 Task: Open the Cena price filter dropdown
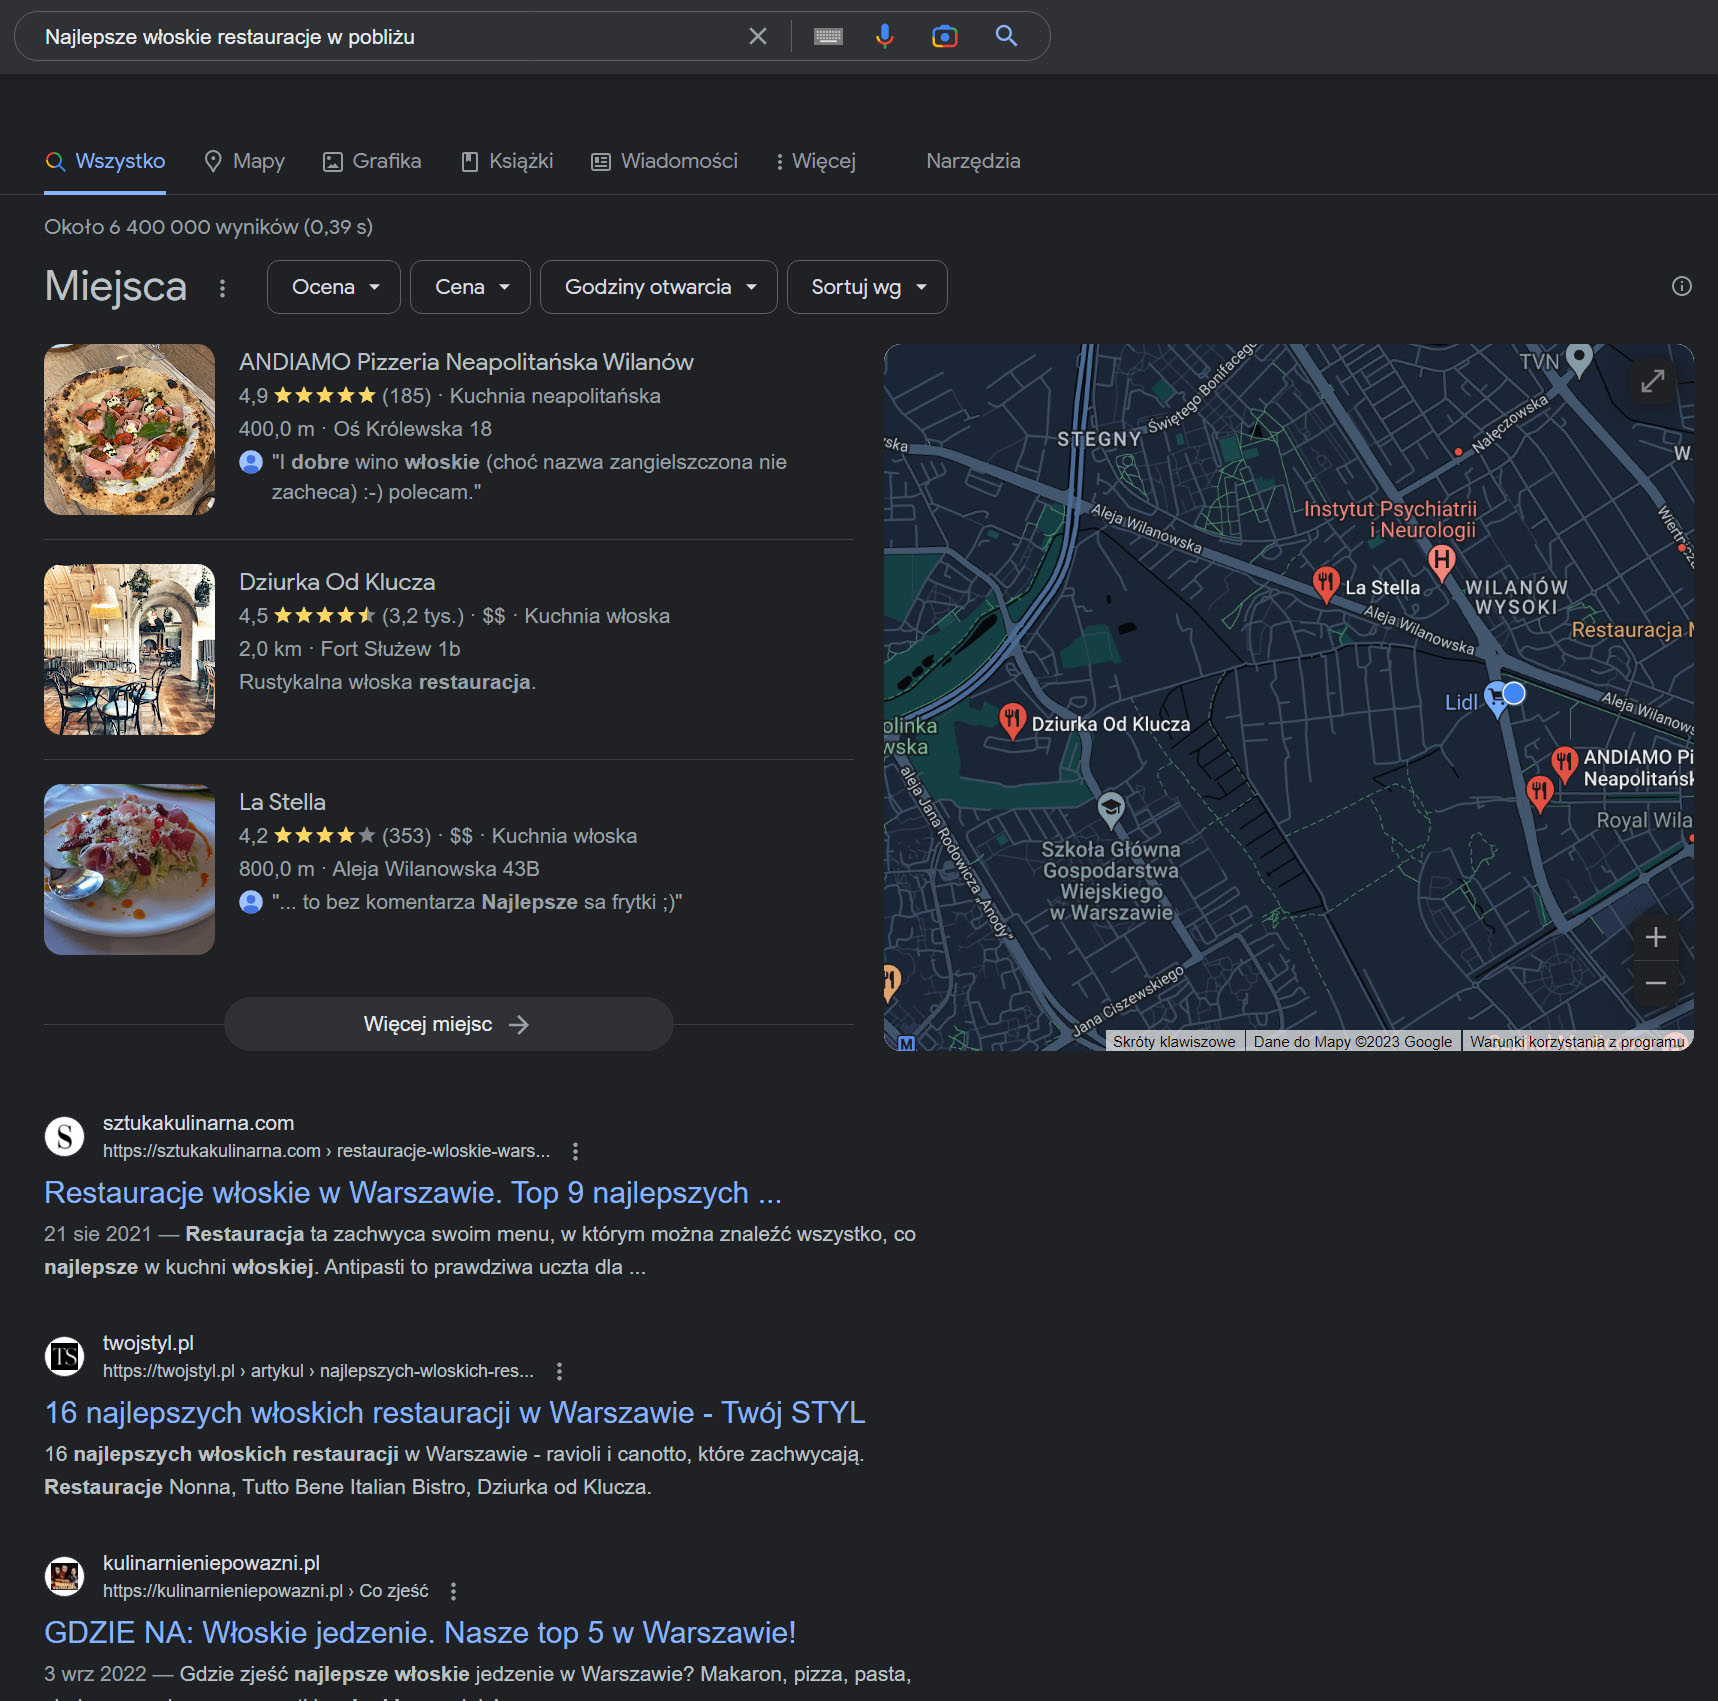470,287
